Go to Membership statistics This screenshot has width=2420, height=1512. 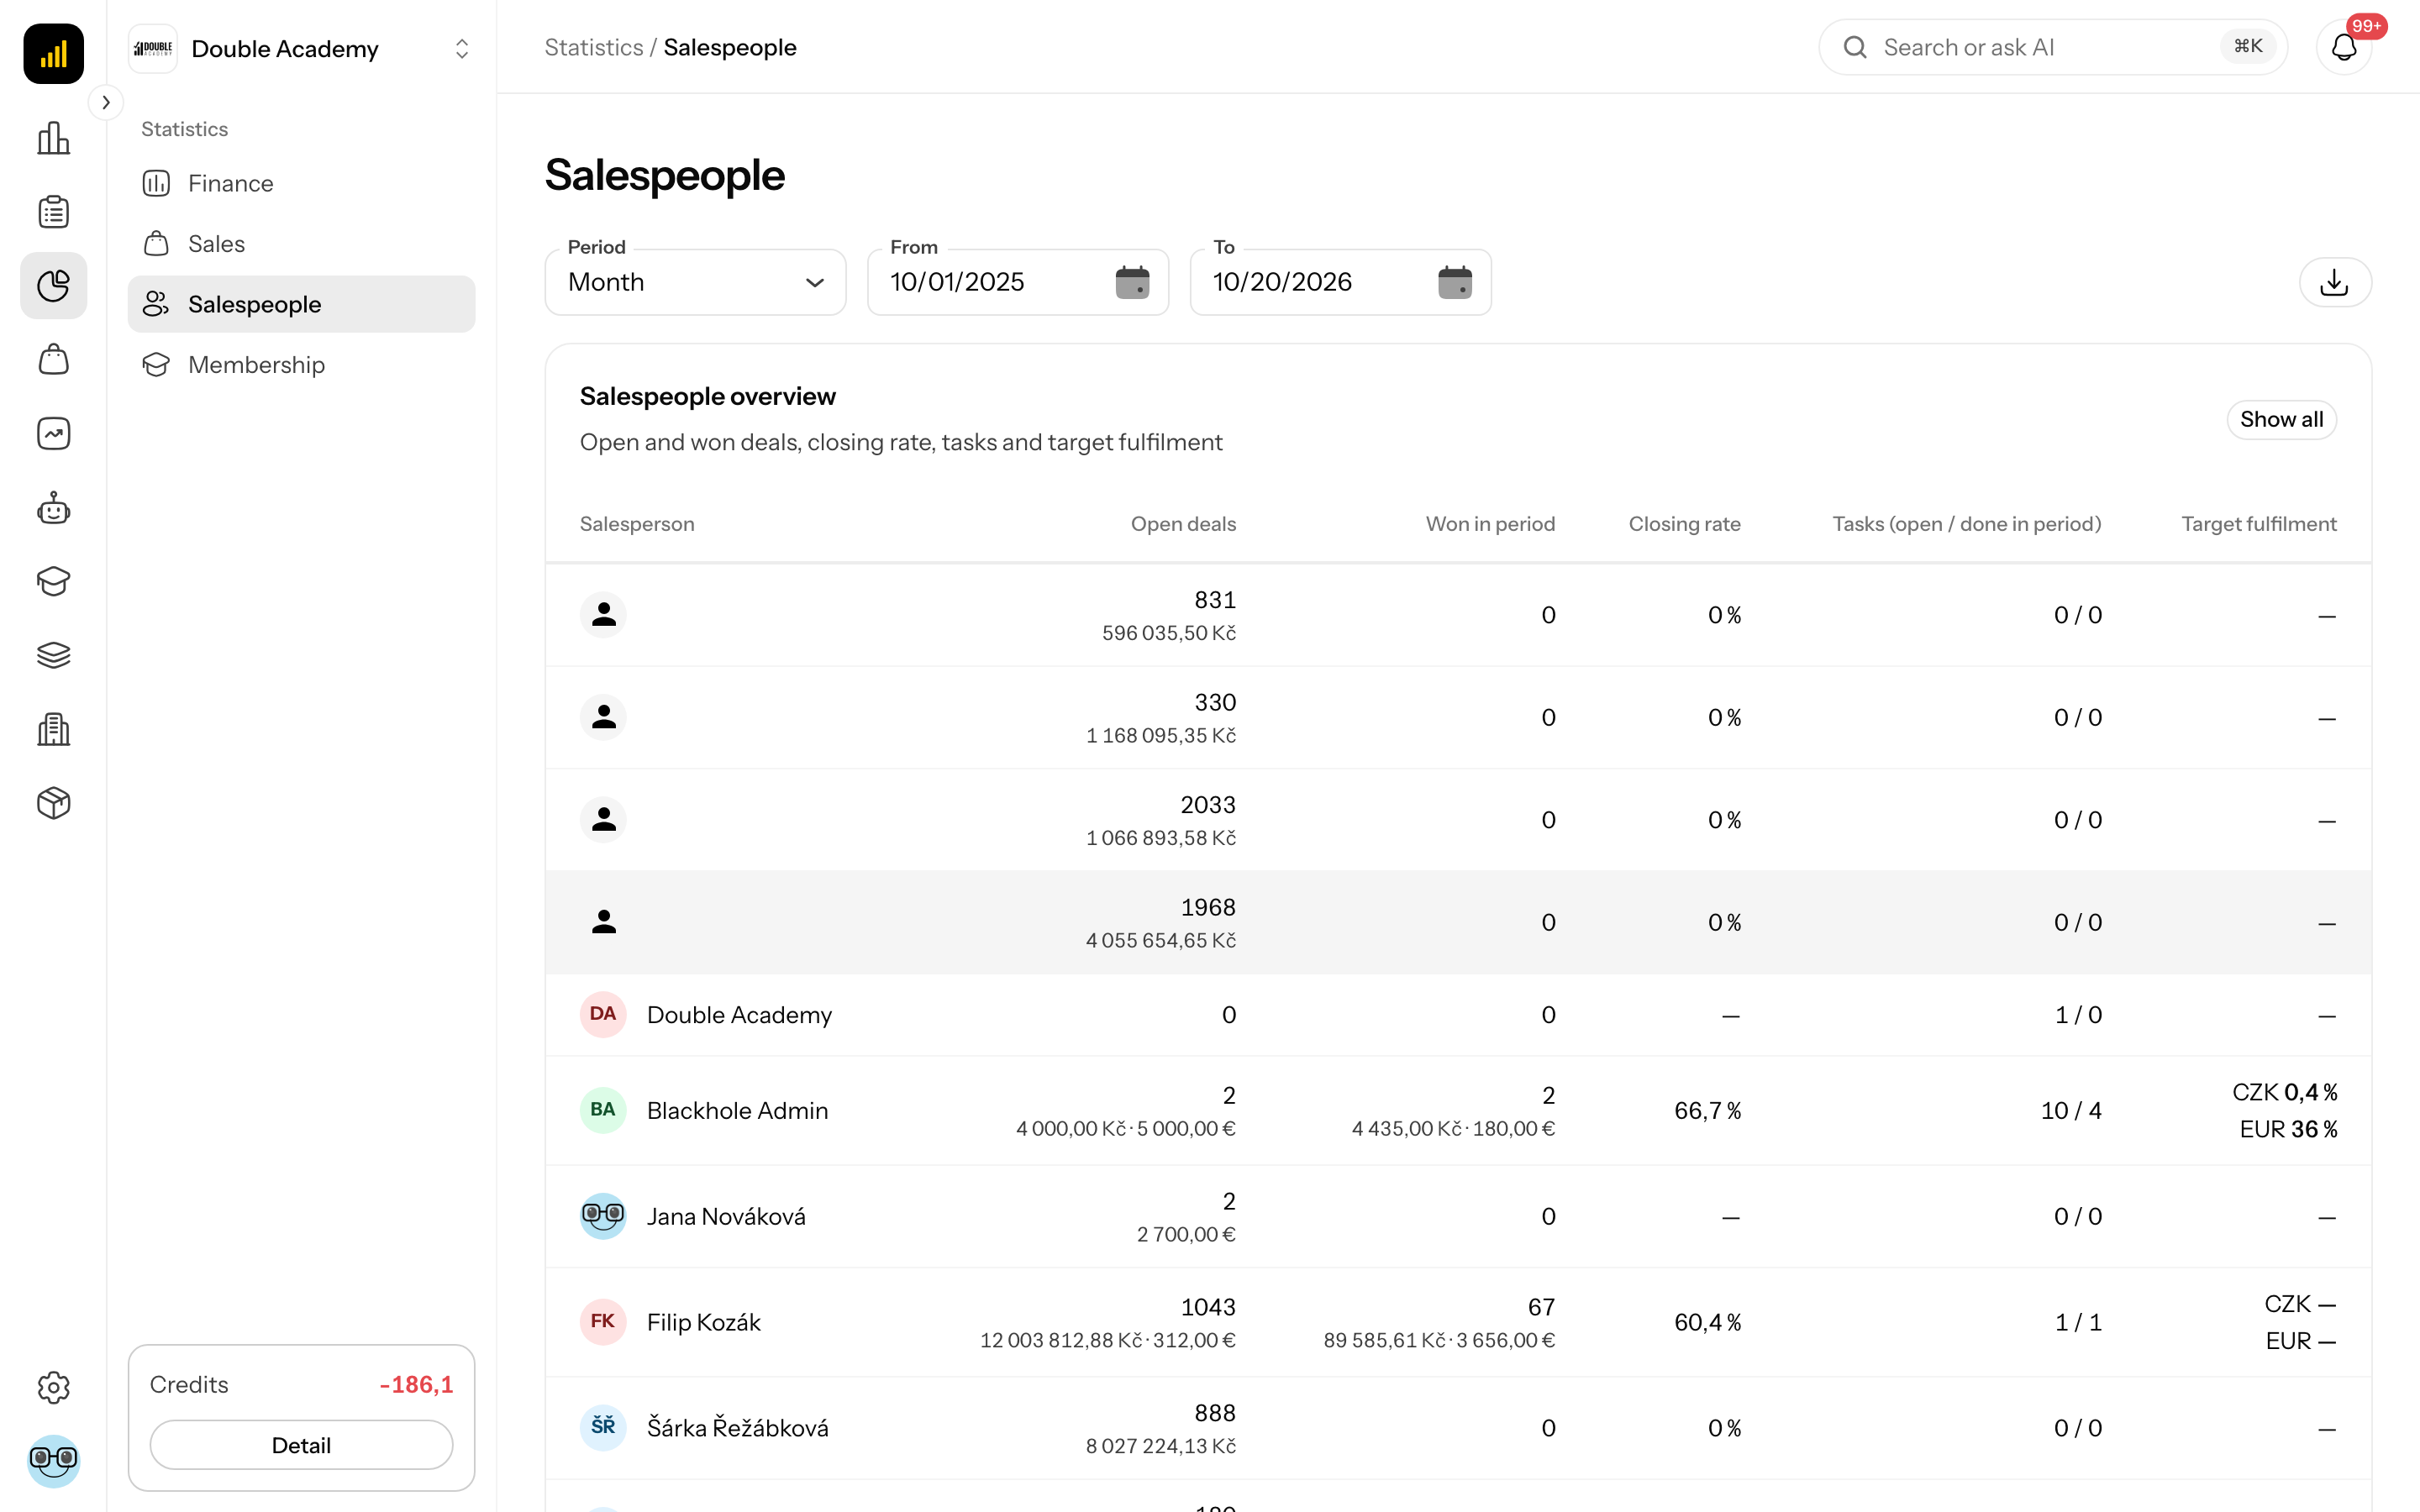(x=301, y=365)
